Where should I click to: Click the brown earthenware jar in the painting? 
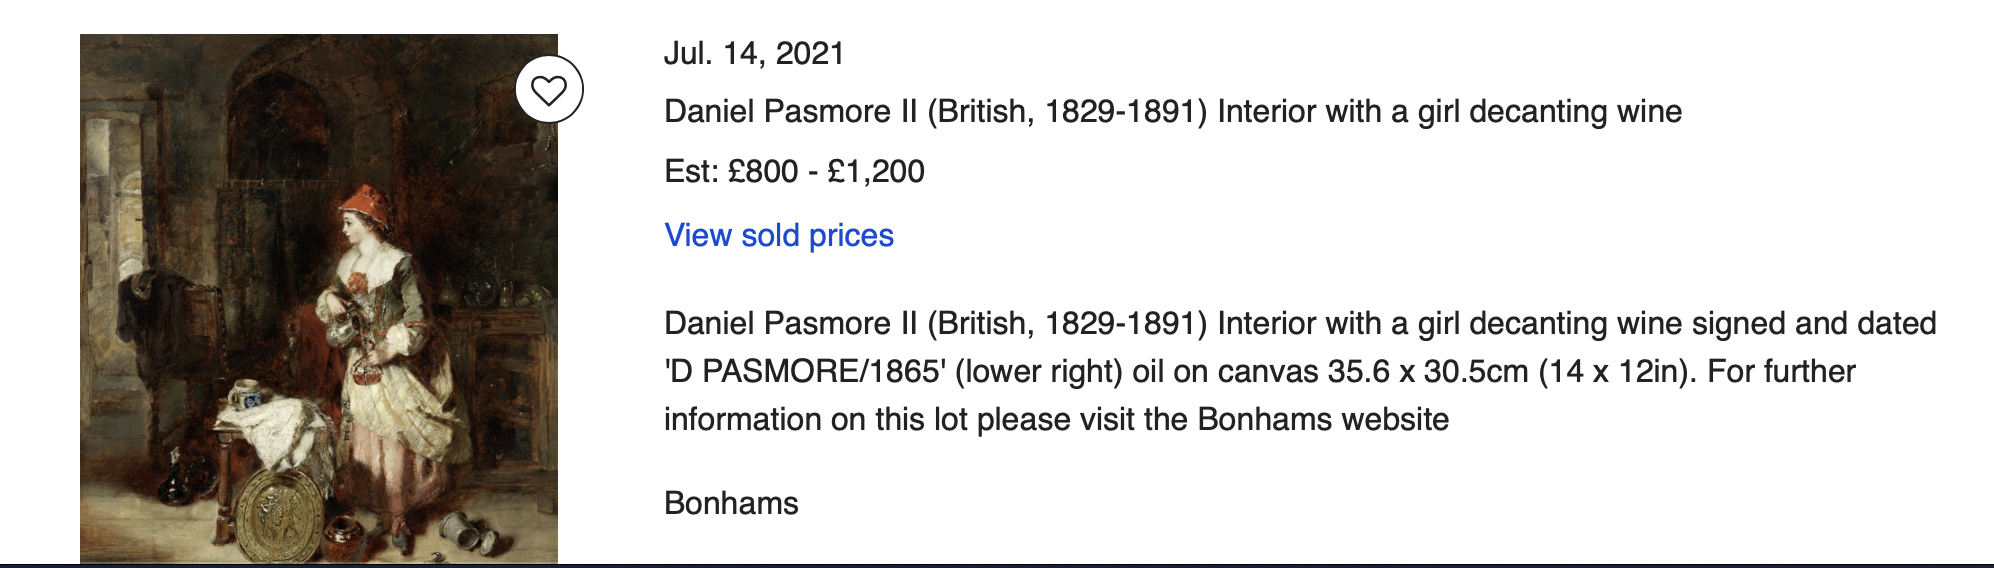tap(341, 537)
